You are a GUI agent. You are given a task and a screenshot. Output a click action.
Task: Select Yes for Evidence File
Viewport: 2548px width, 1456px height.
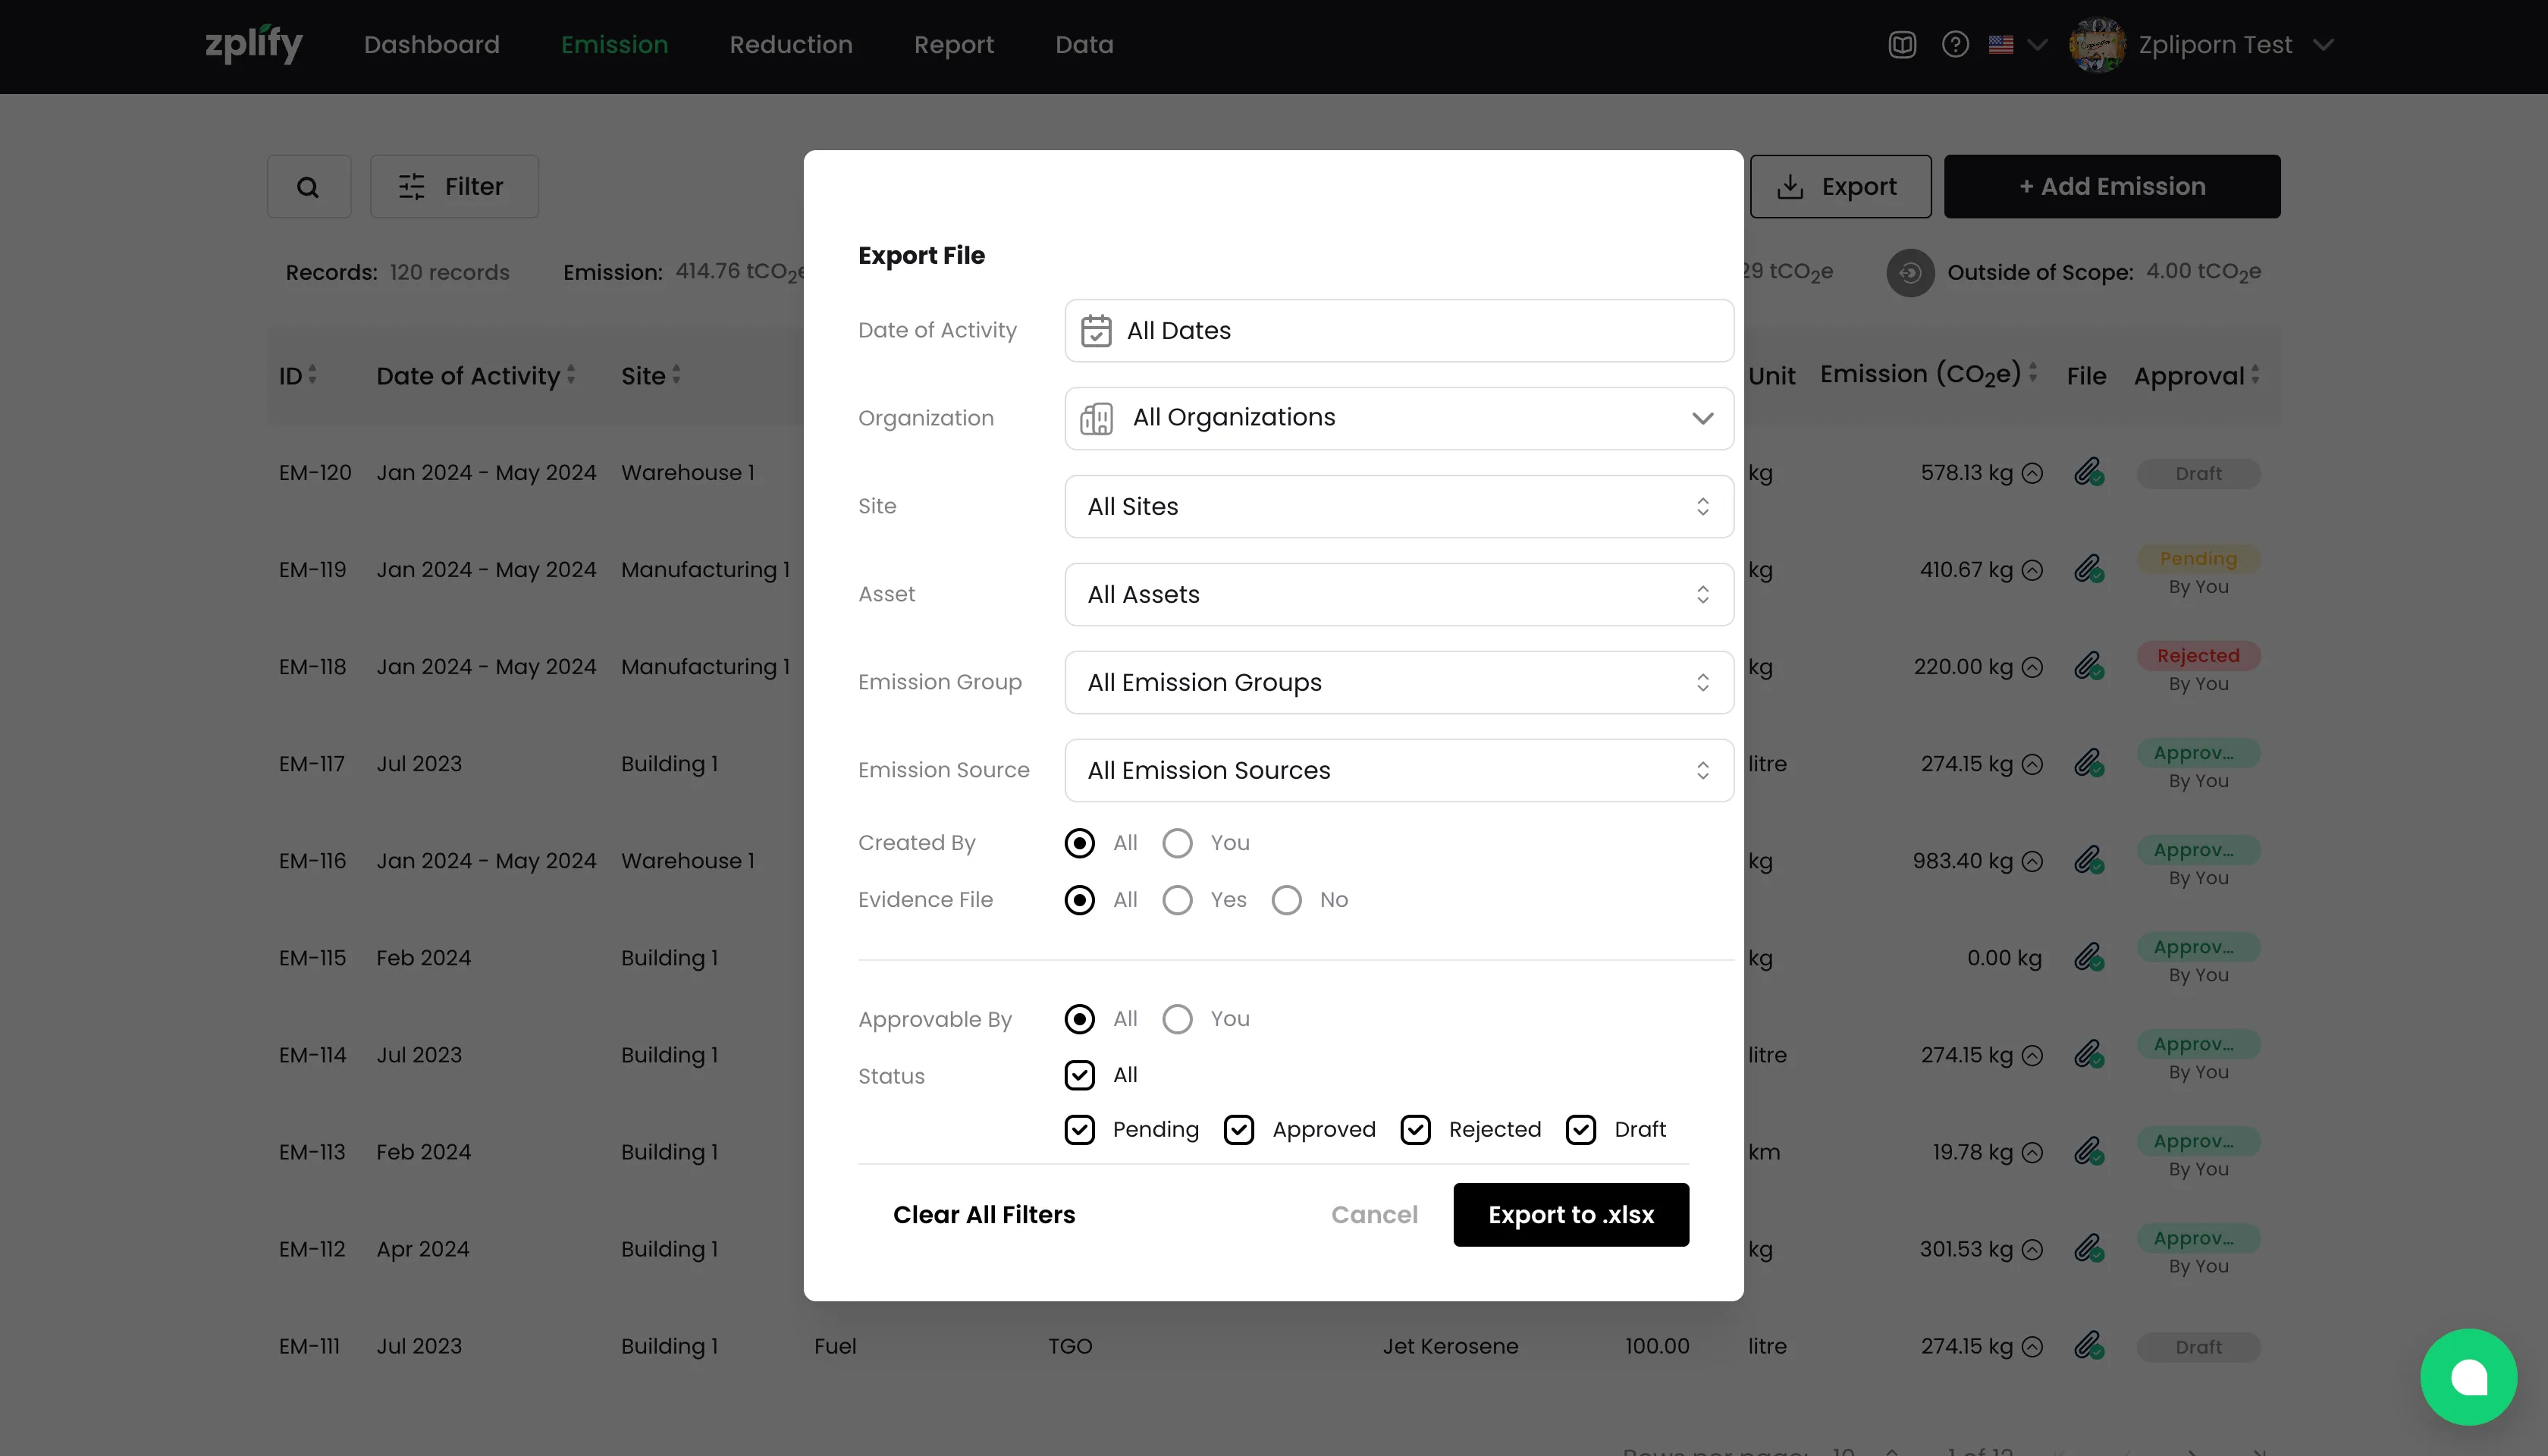[x=1177, y=900]
